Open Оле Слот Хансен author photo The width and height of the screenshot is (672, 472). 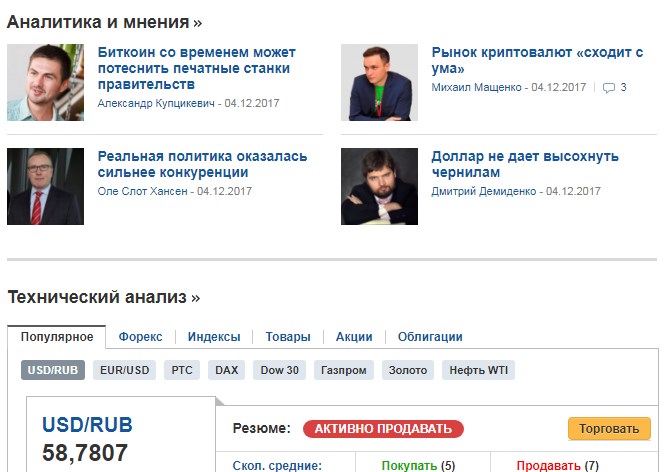click(x=45, y=186)
